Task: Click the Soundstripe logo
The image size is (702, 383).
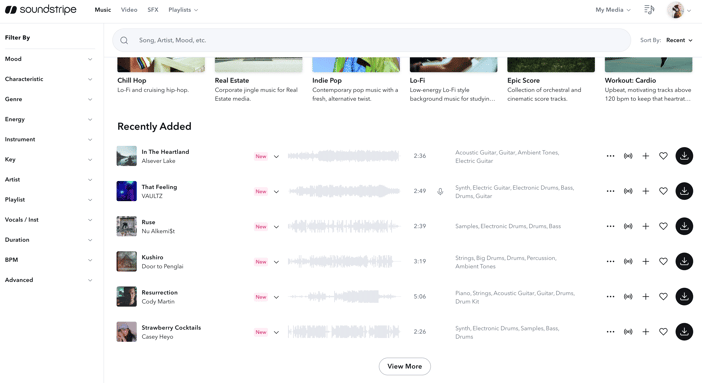Action: point(41,9)
